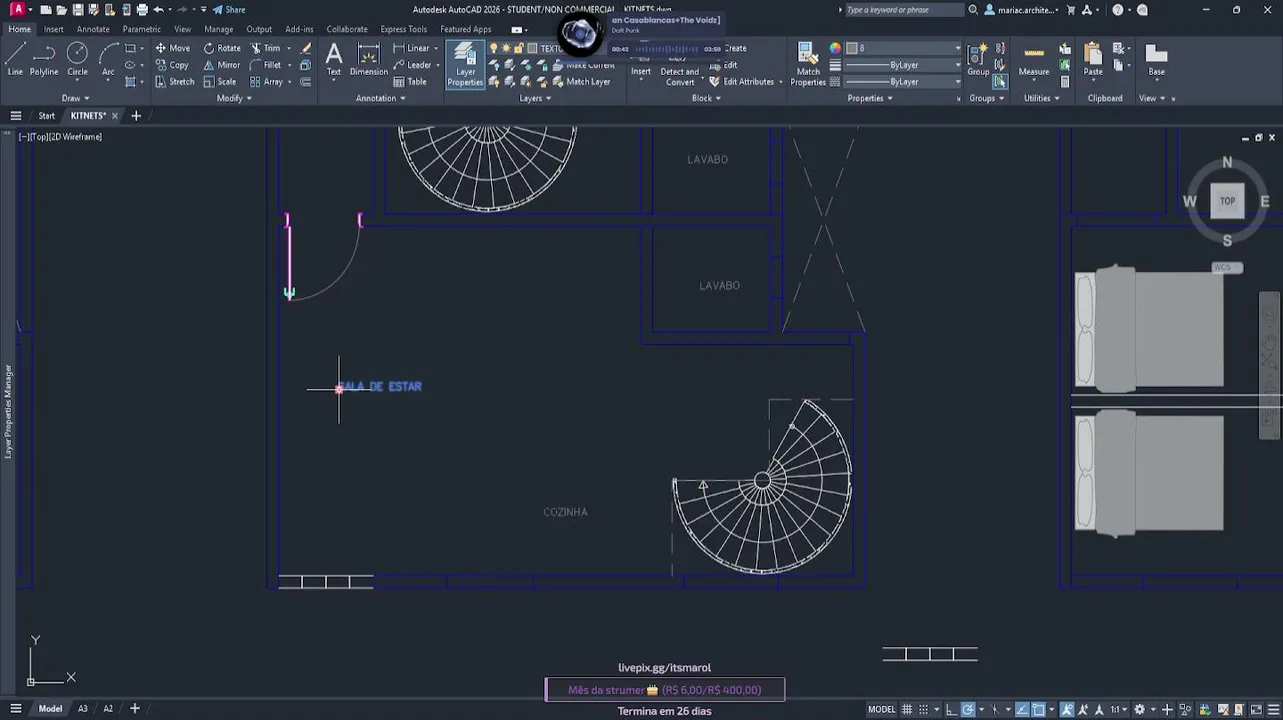This screenshot has width=1283, height=720.
Task: Click the keyword search input field
Action: coord(904,10)
